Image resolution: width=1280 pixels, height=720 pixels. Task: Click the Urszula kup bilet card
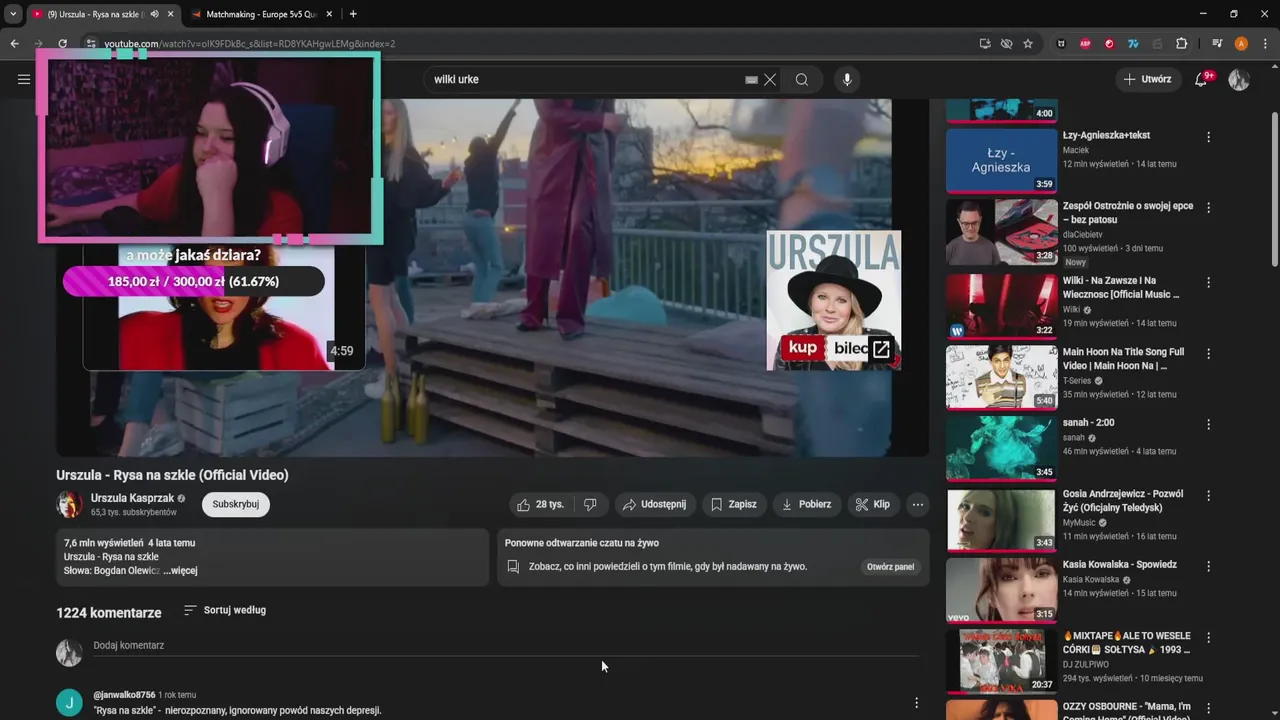pos(834,300)
